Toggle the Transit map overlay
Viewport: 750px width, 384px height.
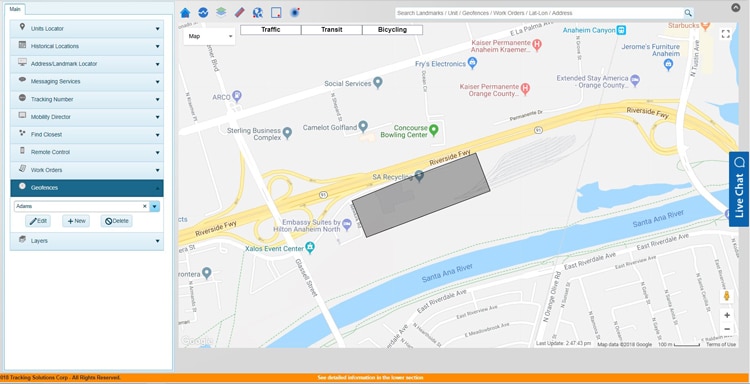[331, 30]
